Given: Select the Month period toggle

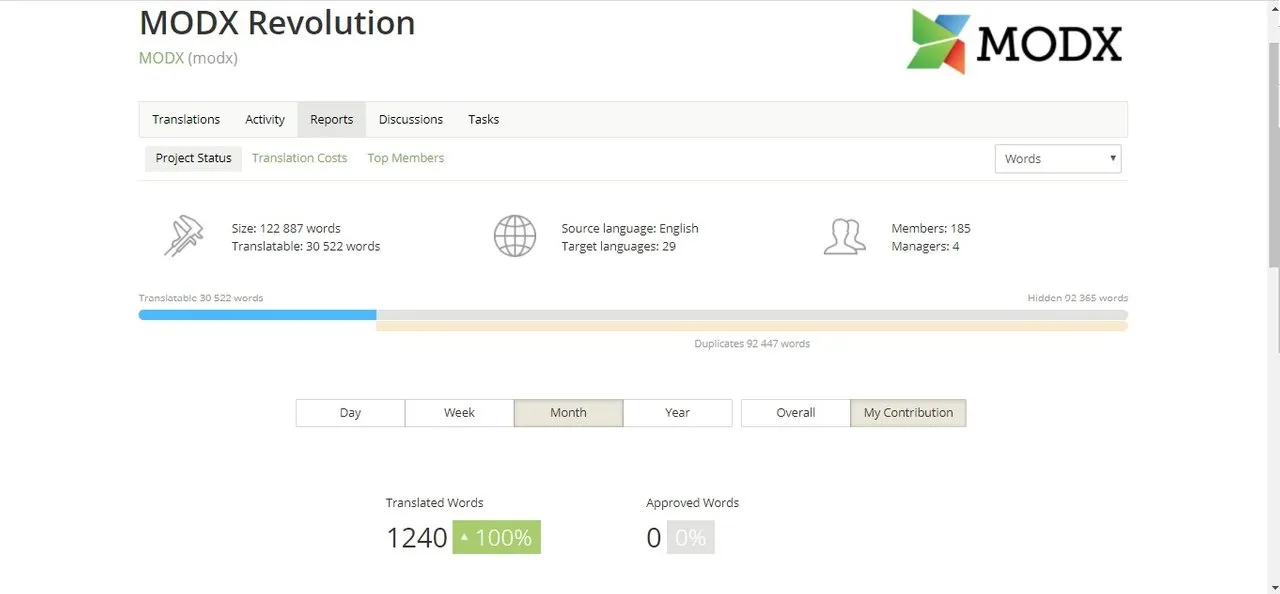Looking at the screenshot, I should coord(568,413).
